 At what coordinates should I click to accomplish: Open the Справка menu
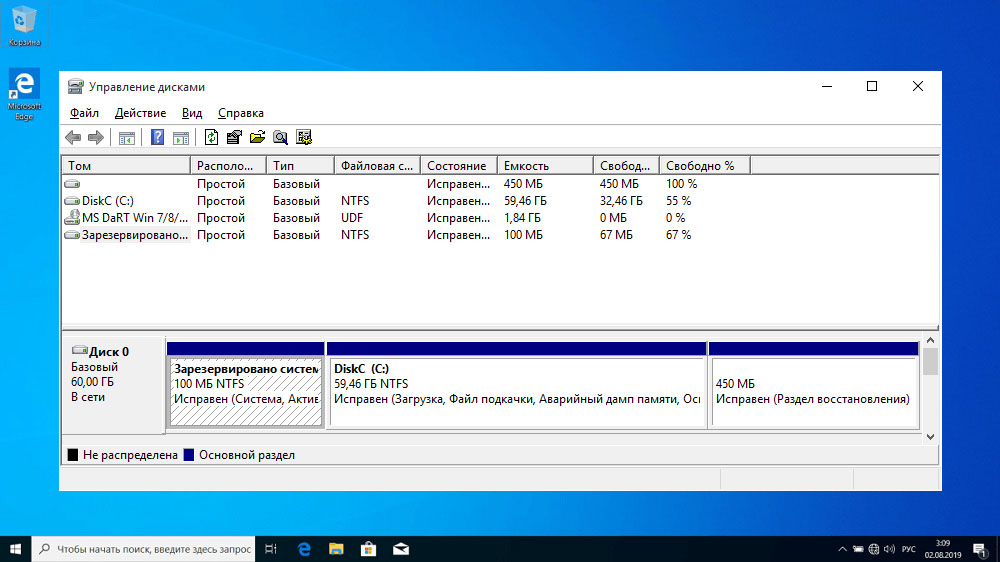click(x=240, y=113)
